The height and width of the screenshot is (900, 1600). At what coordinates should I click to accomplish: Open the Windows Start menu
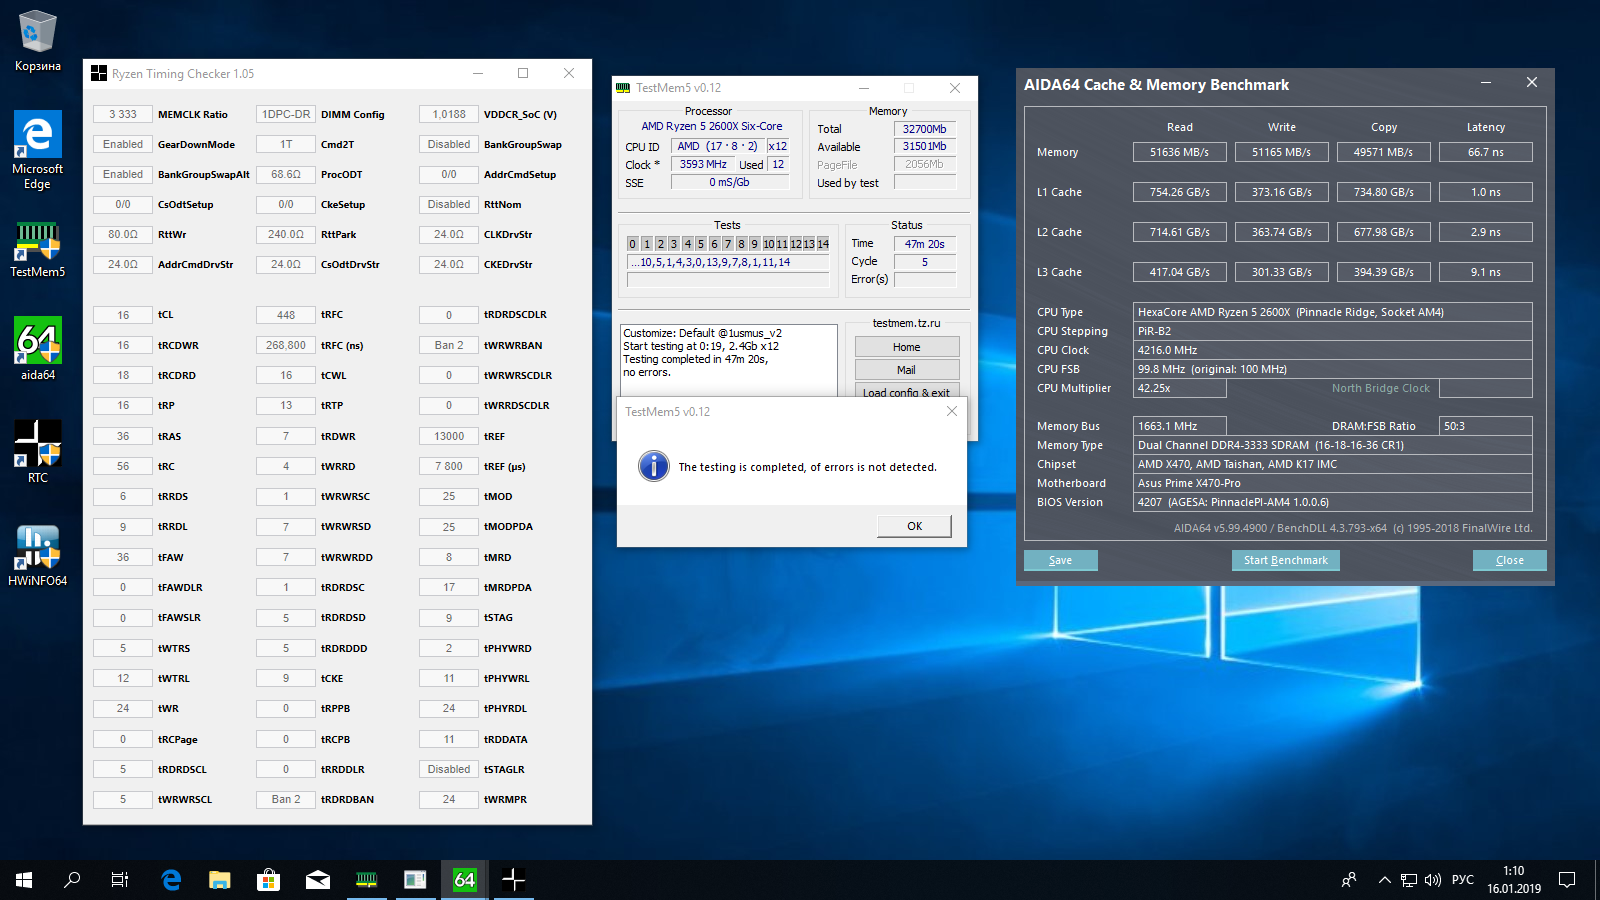click(24, 880)
